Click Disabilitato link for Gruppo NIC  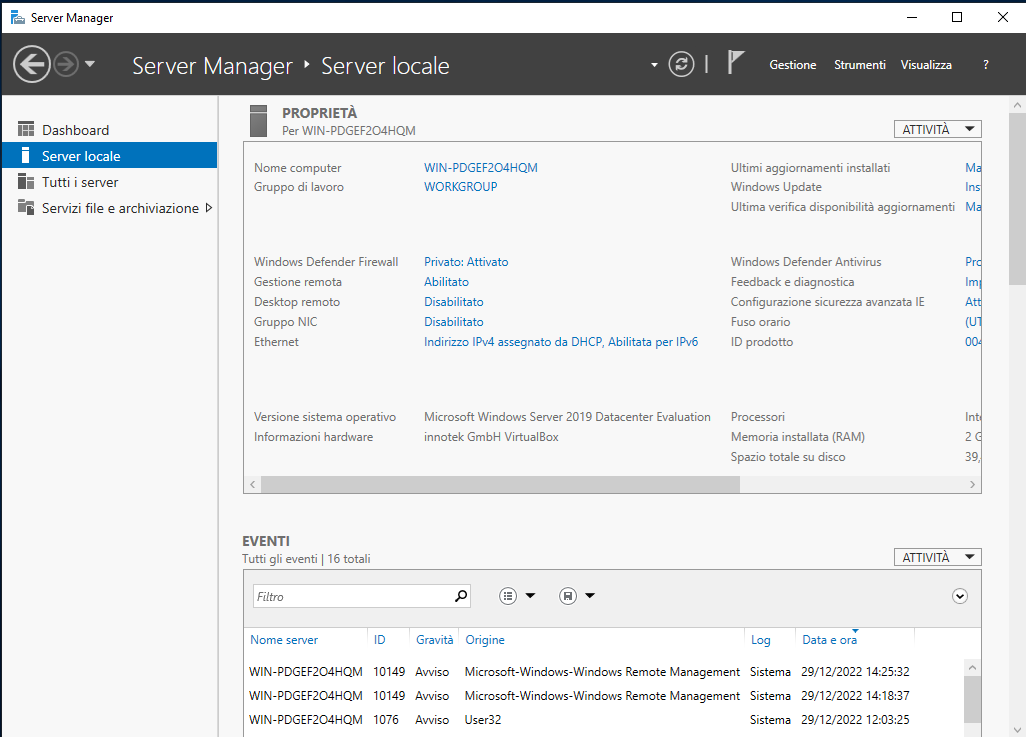click(453, 322)
